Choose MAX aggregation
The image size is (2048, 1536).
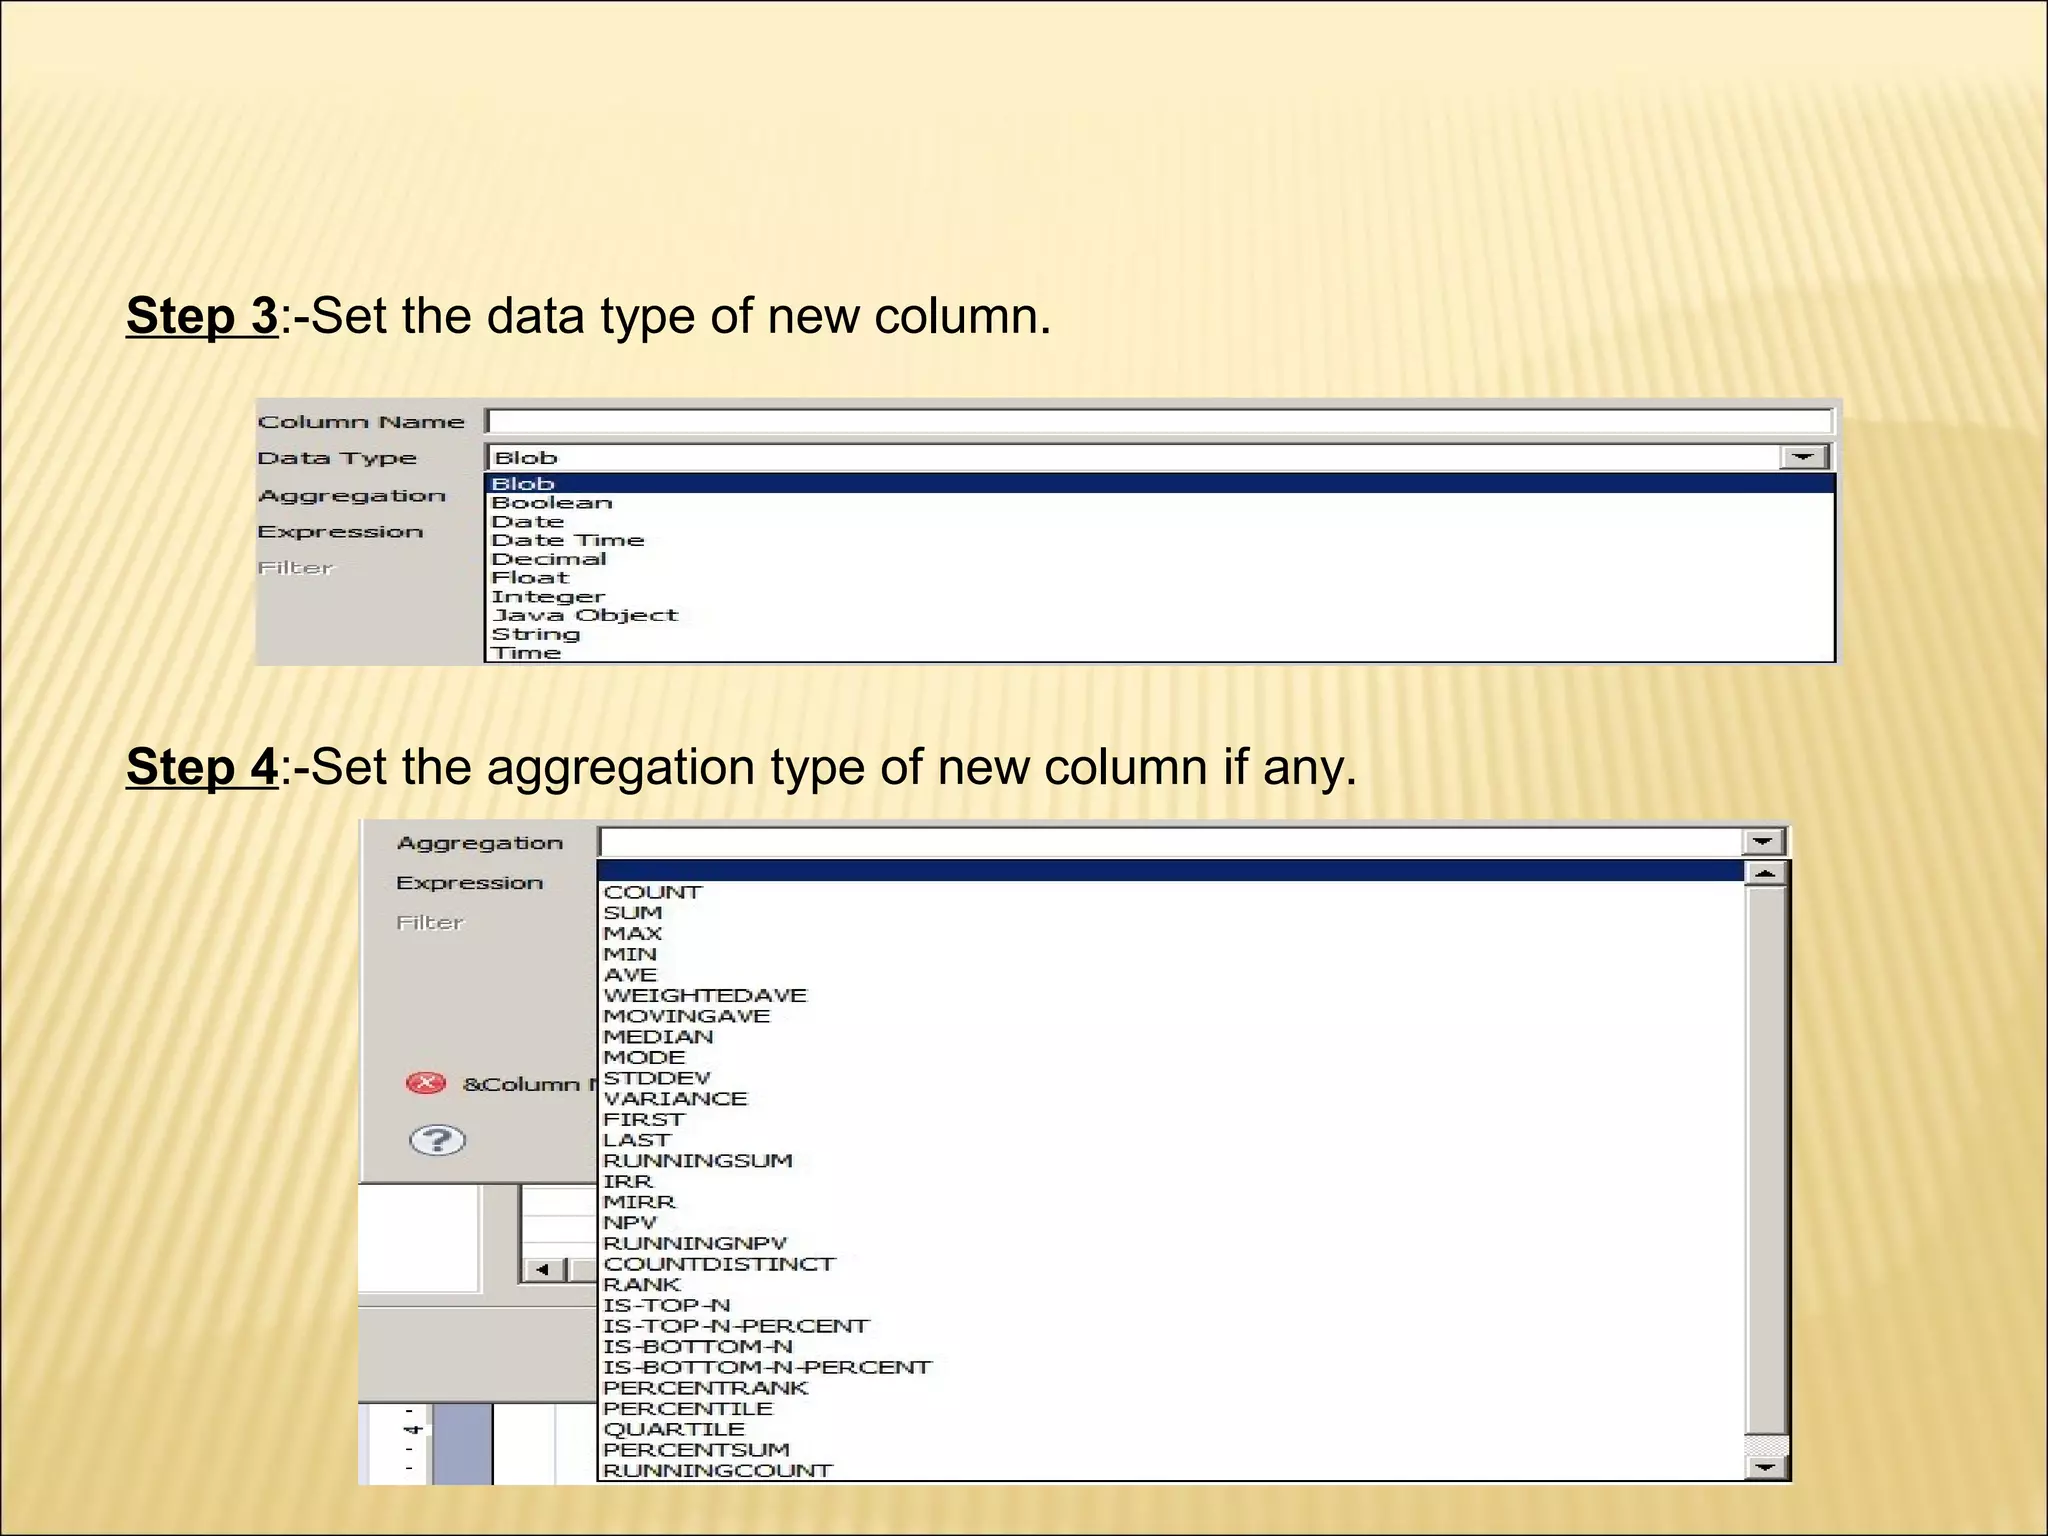click(1171, 933)
